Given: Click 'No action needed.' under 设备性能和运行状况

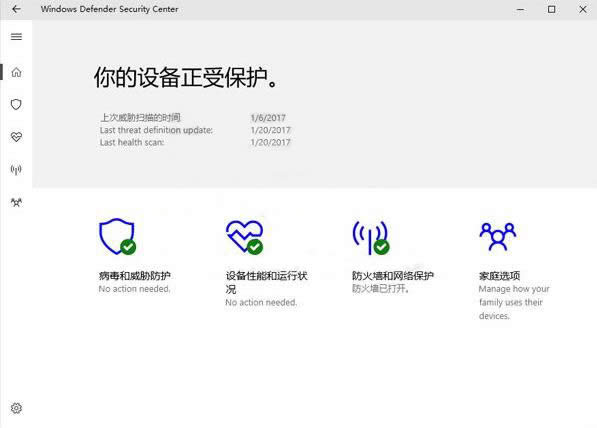Looking at the screenshot, I should click(x=261, y=302).
